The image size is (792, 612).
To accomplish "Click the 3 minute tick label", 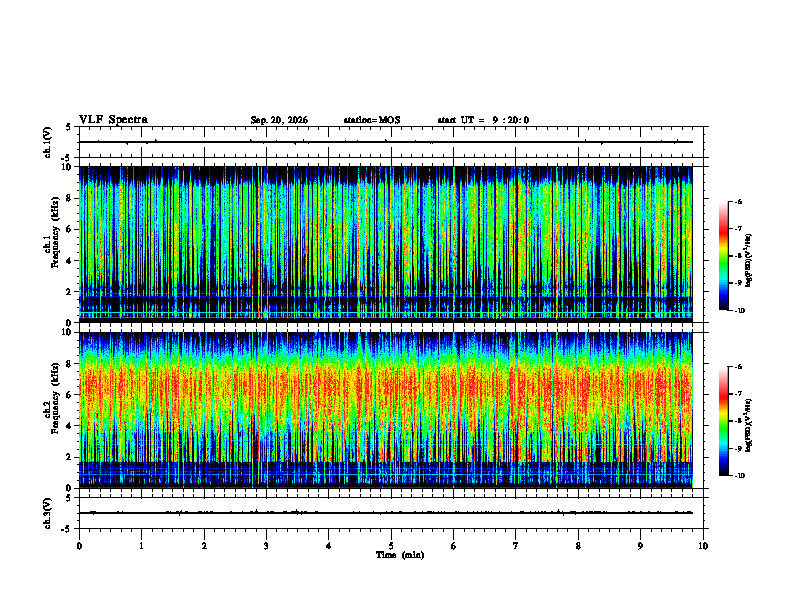I will 266,546.
